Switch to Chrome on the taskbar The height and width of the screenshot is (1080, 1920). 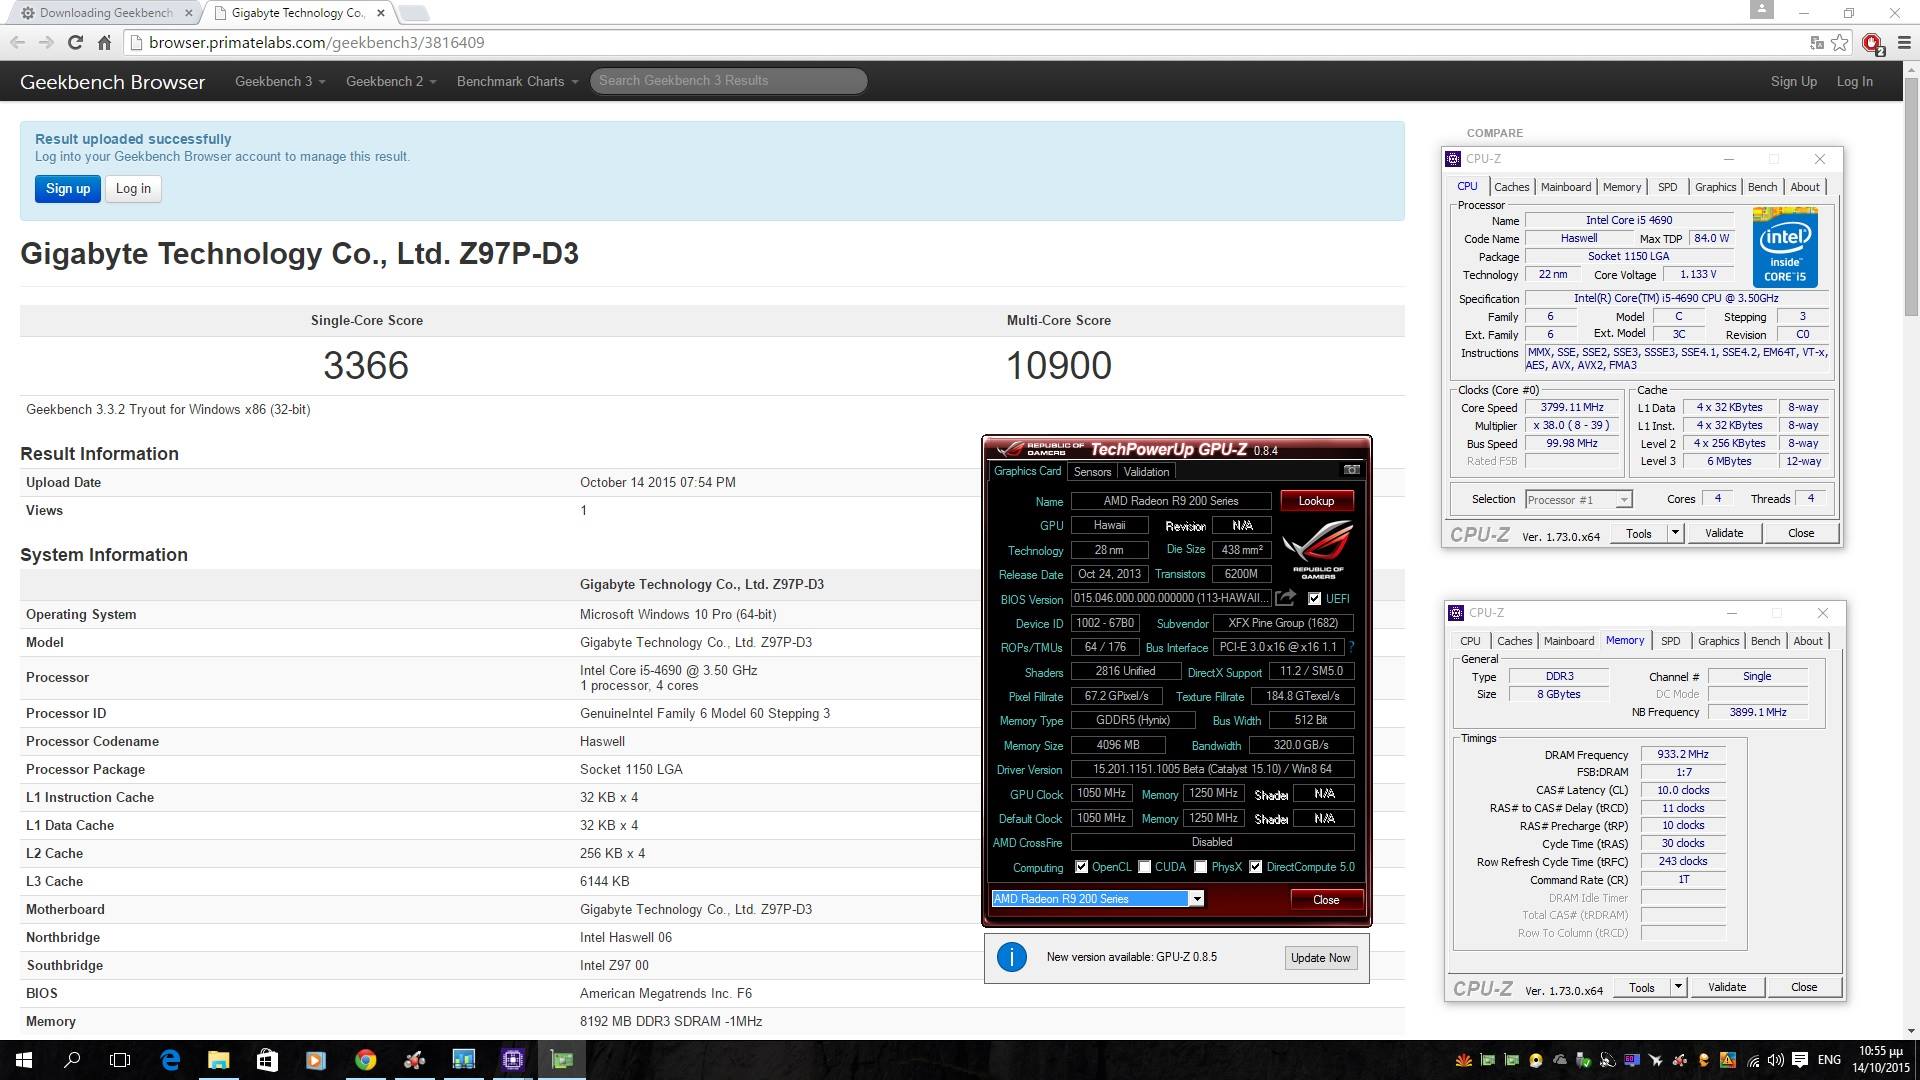click(365, 1060)
